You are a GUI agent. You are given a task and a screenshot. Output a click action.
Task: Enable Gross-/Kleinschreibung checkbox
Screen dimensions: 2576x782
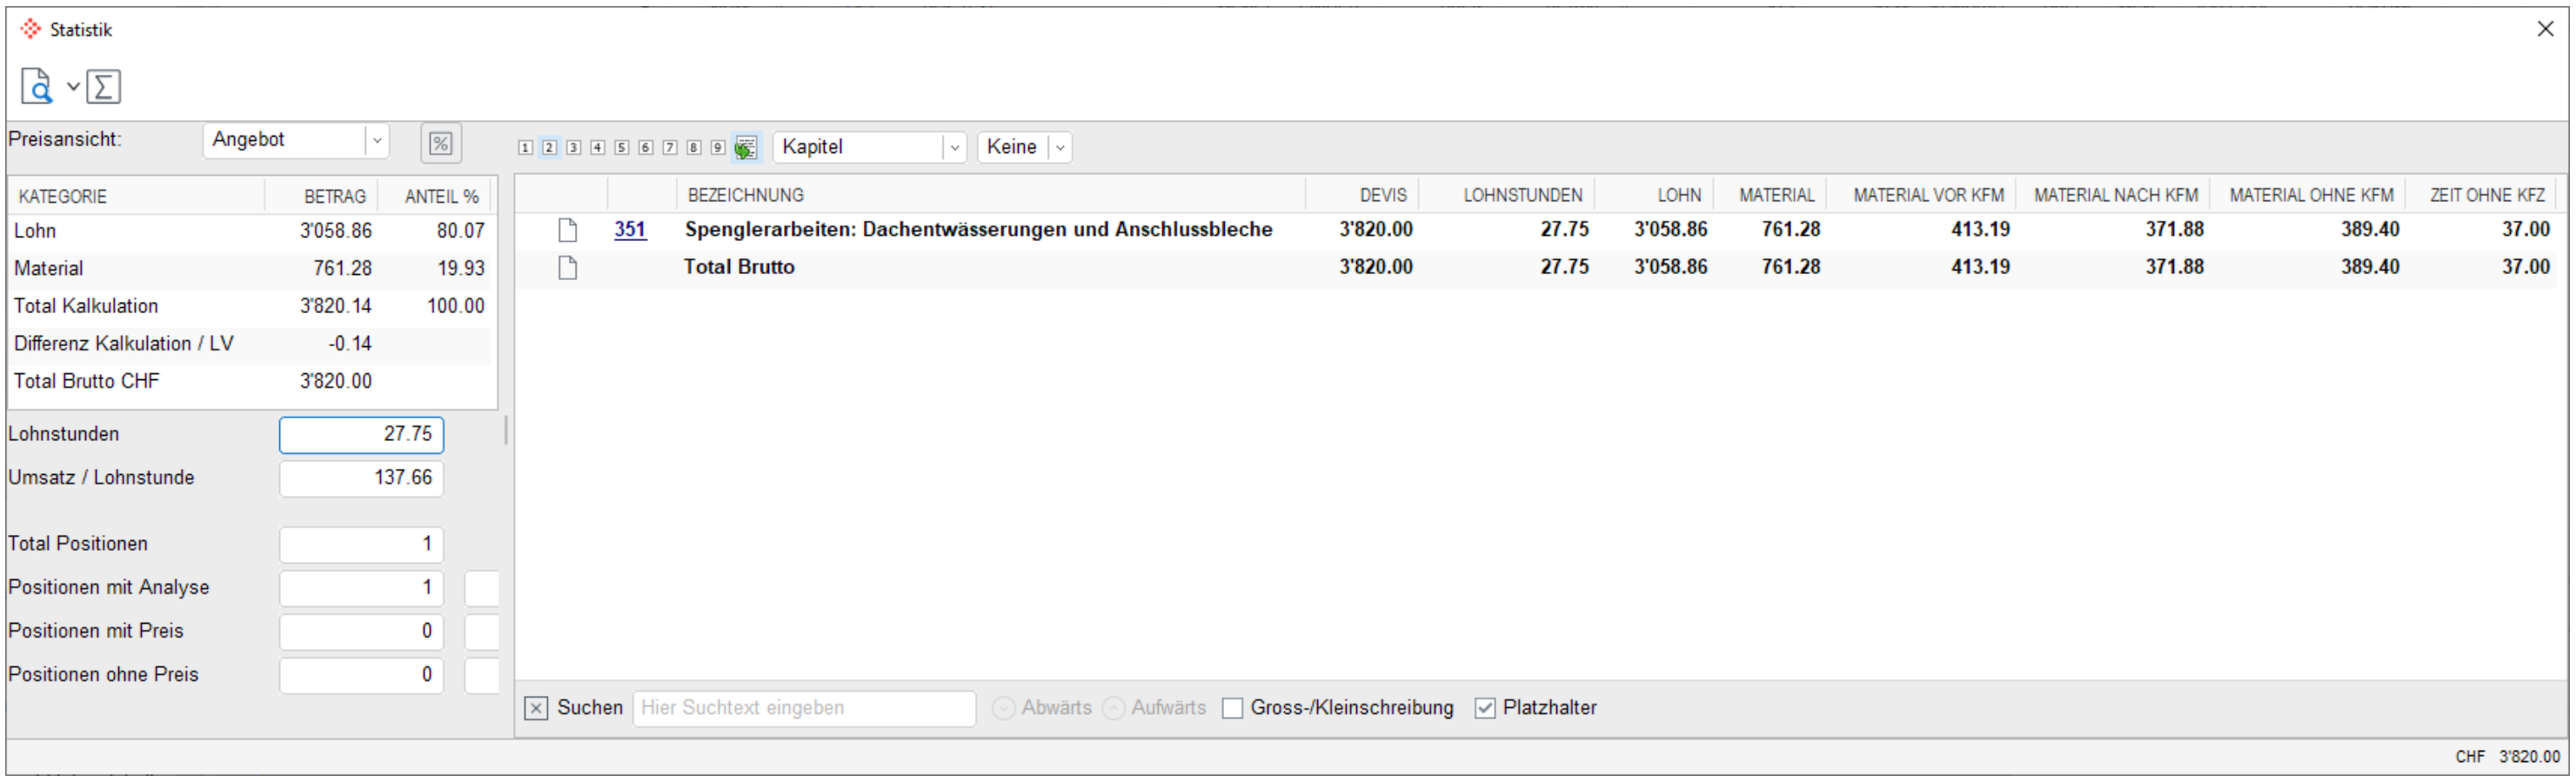[1233, 709]
